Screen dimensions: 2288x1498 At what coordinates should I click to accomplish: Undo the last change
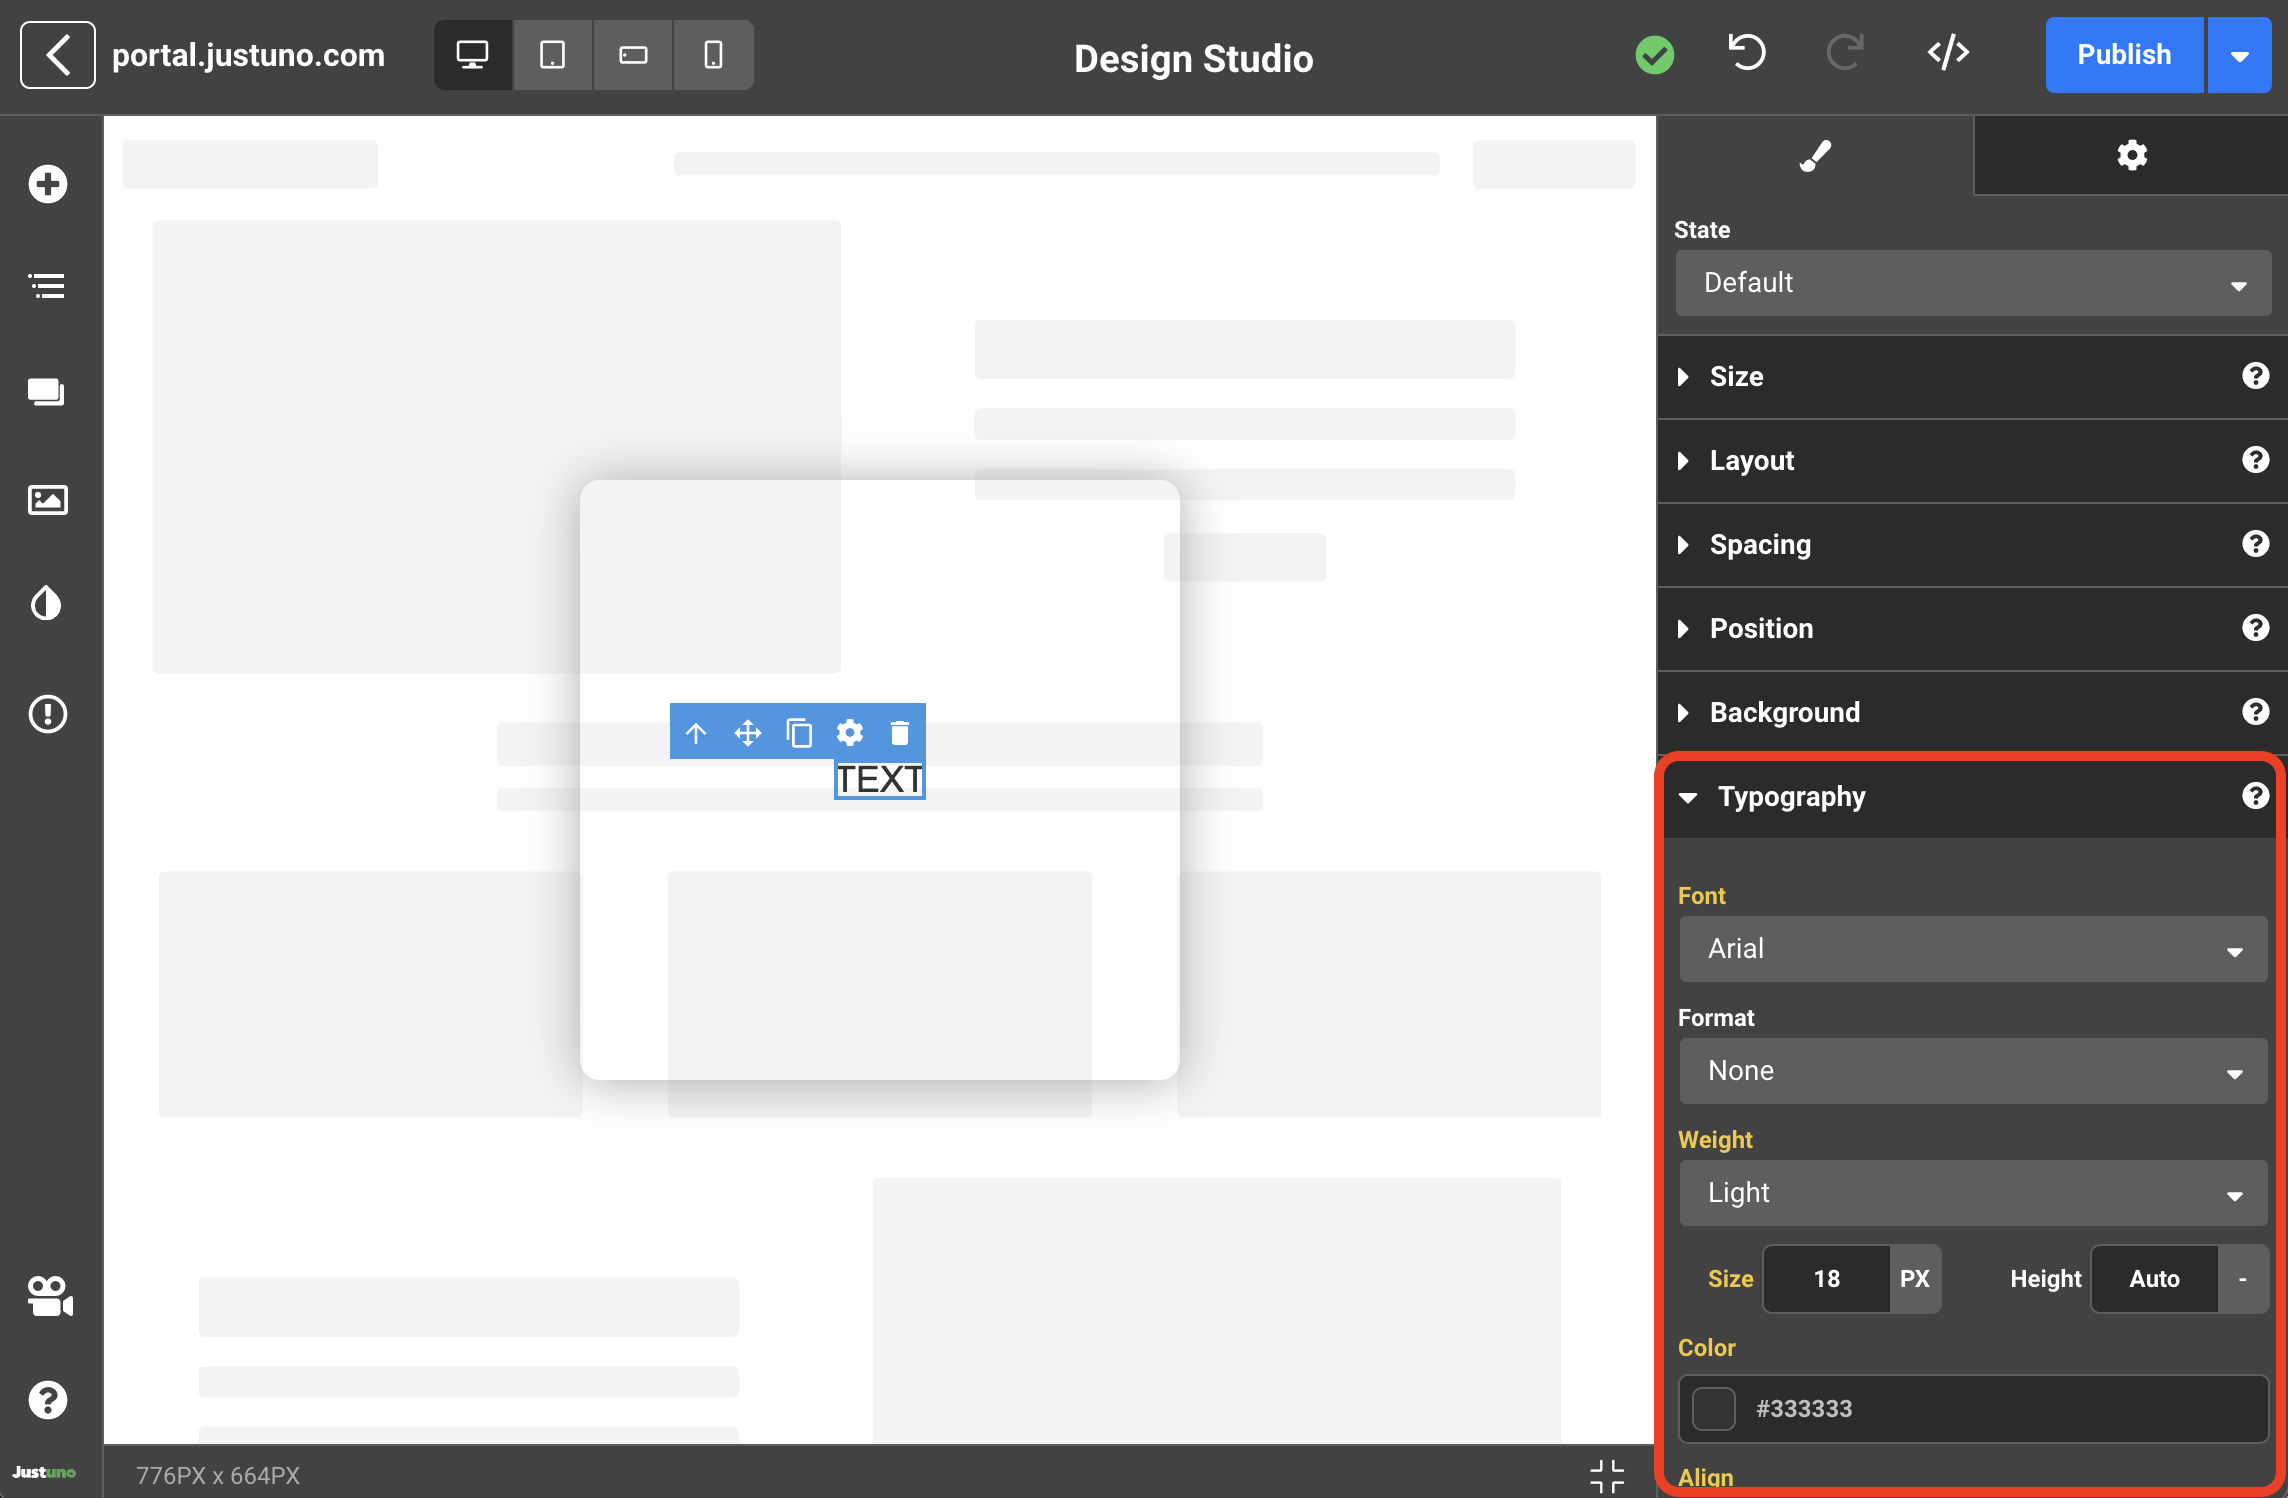[1747, 54]
